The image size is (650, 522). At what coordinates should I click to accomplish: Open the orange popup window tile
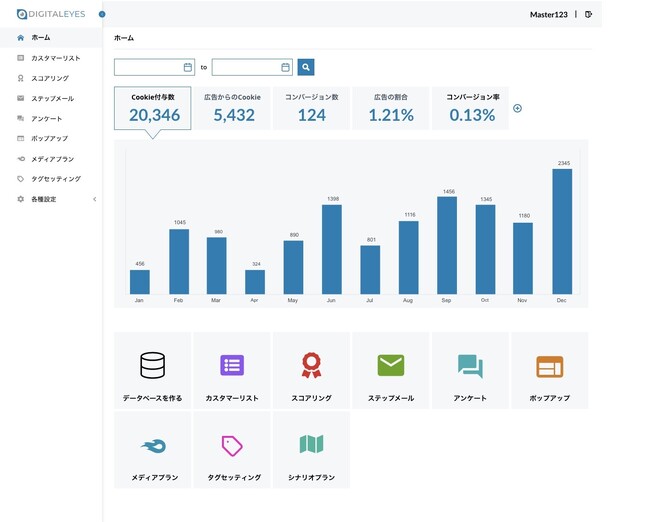tap(549, 367)
